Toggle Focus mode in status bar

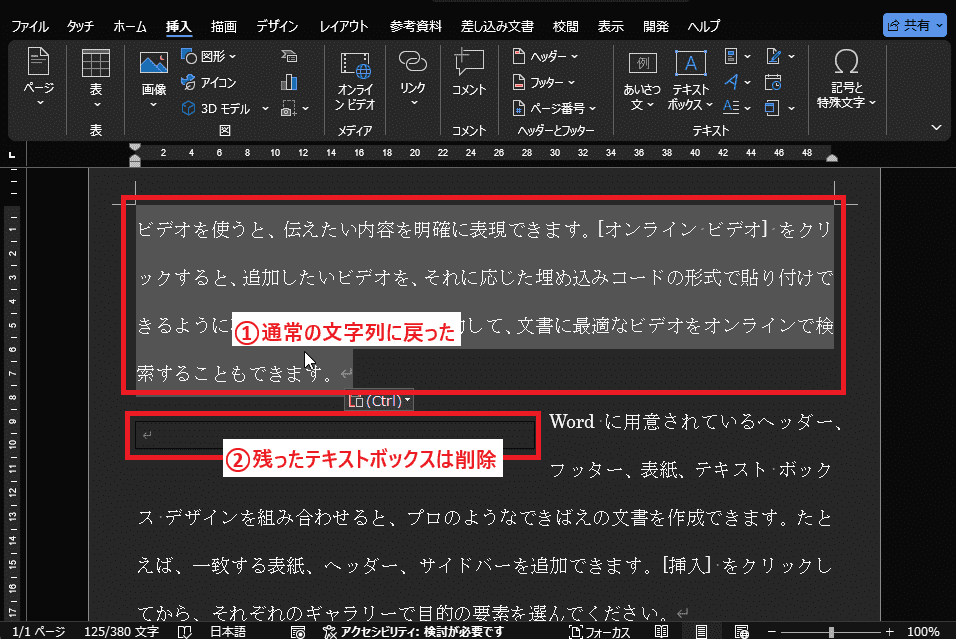click(x=598, y=631)
